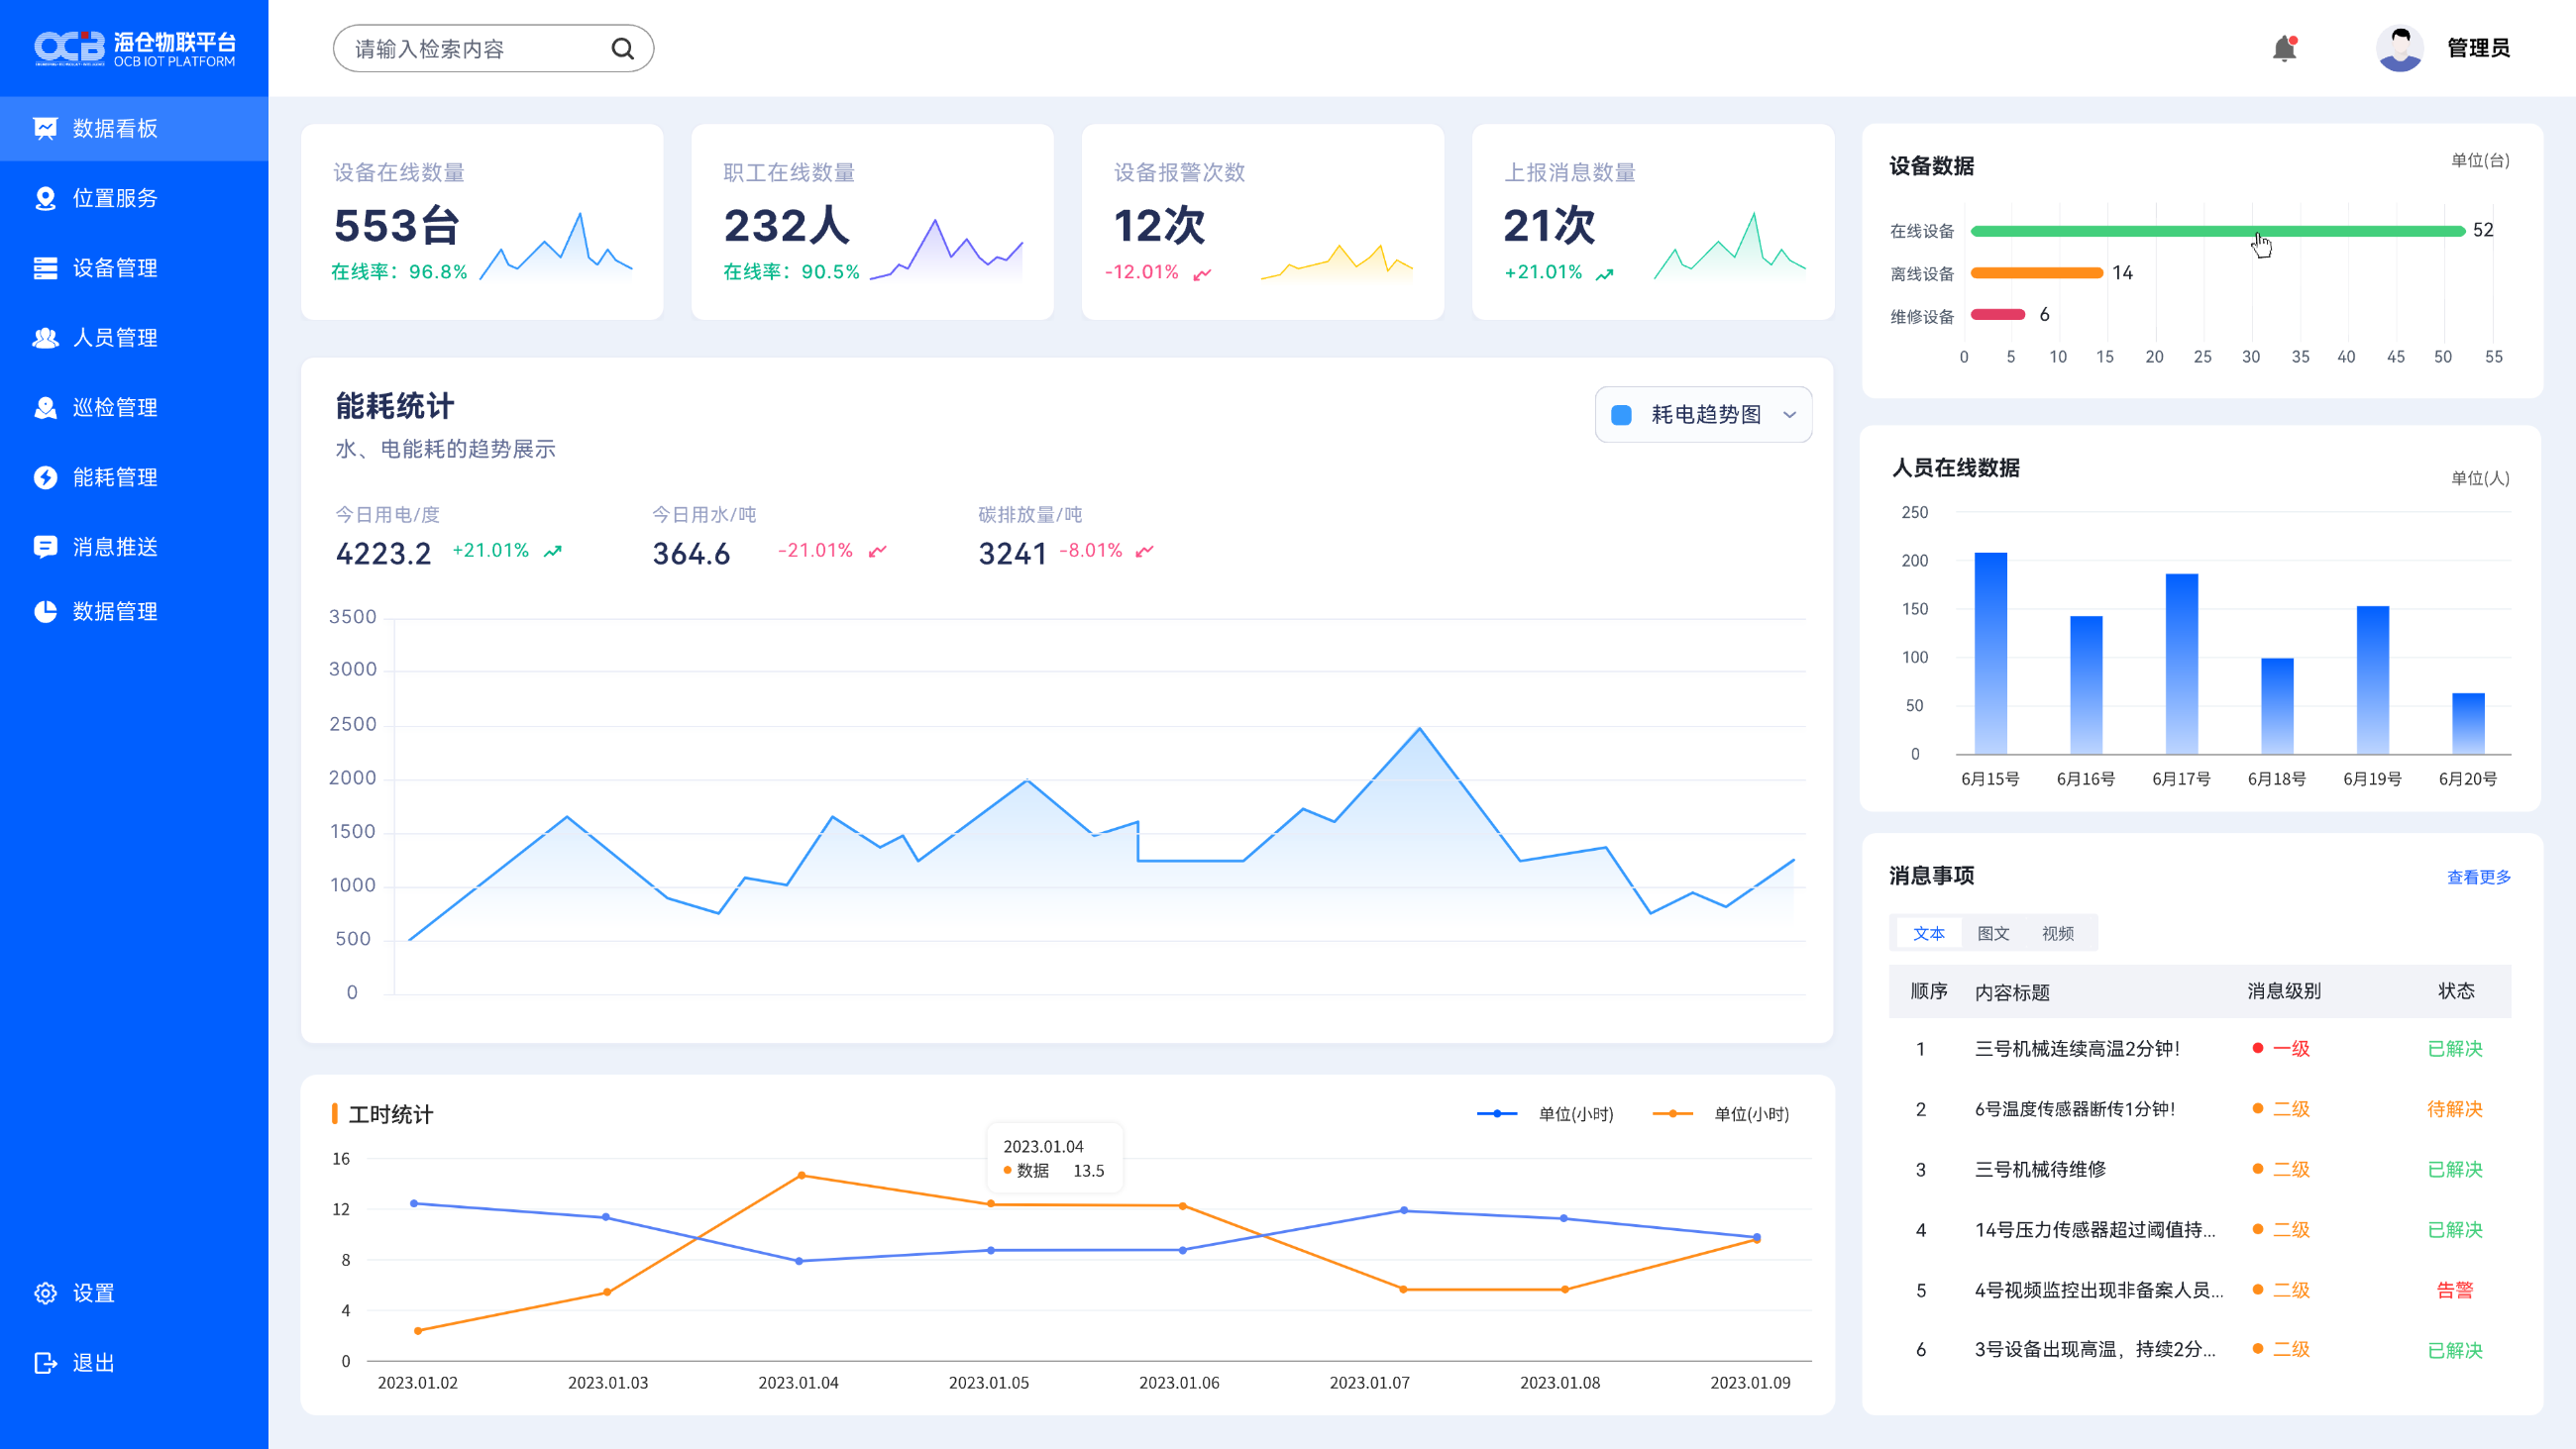2576x1449 pixels.
Task: Click the 退出 logout icon
Action: 45,1362
